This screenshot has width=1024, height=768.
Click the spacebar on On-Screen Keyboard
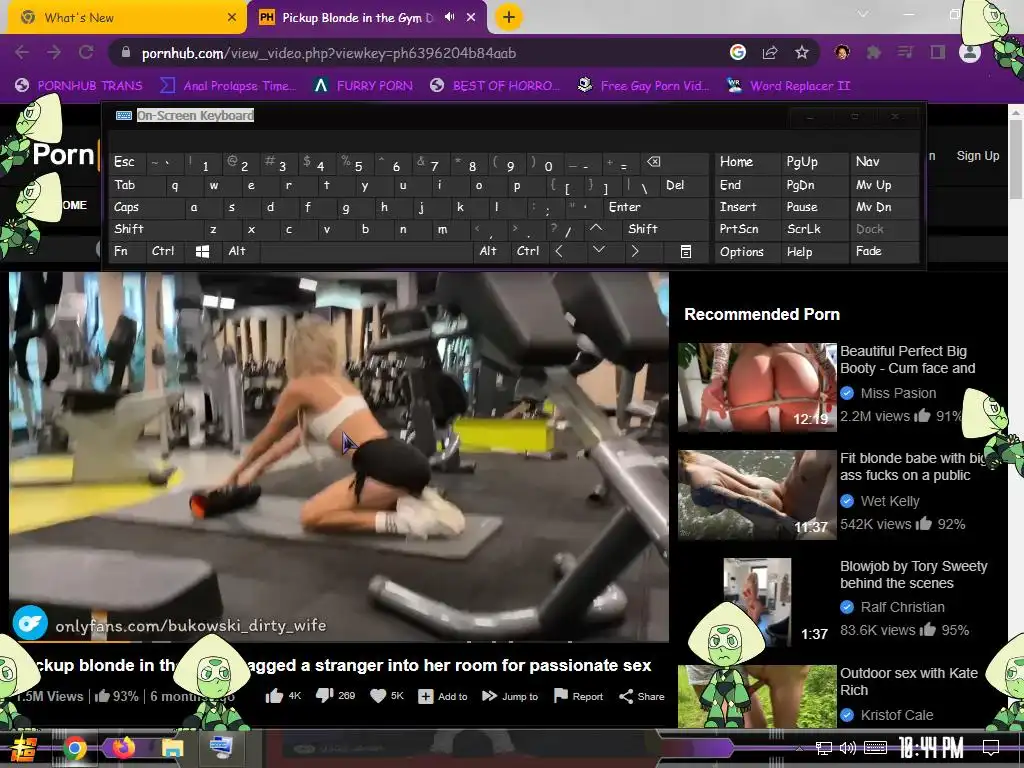[x=367, y=251]
